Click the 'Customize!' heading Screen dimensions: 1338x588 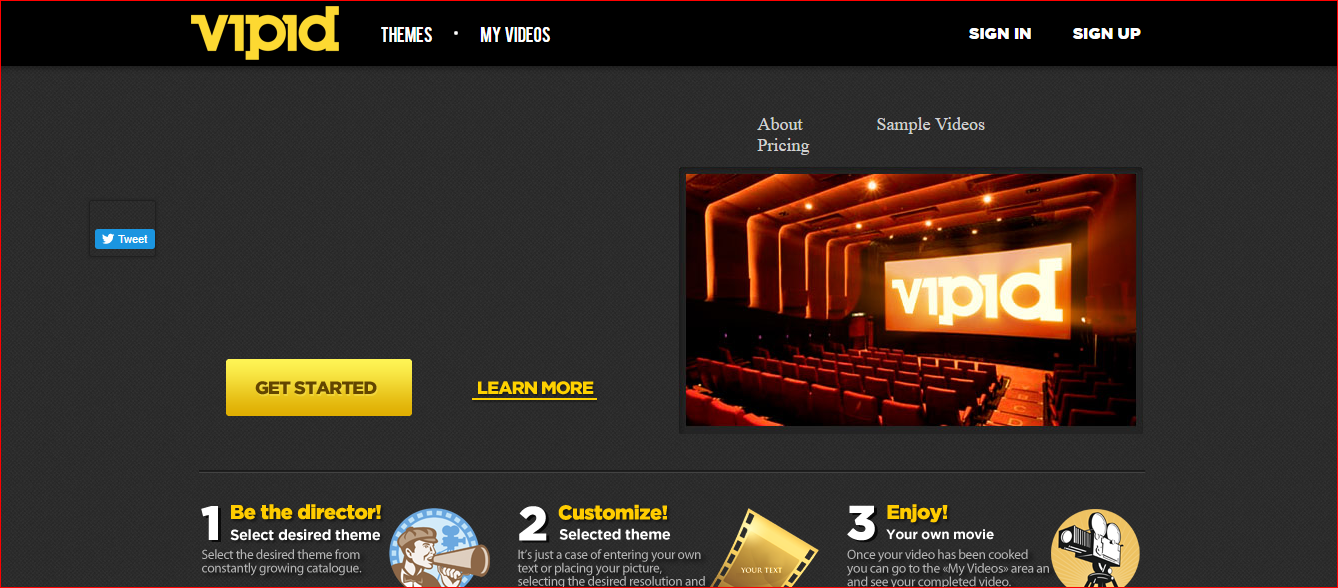coord(613,513)
